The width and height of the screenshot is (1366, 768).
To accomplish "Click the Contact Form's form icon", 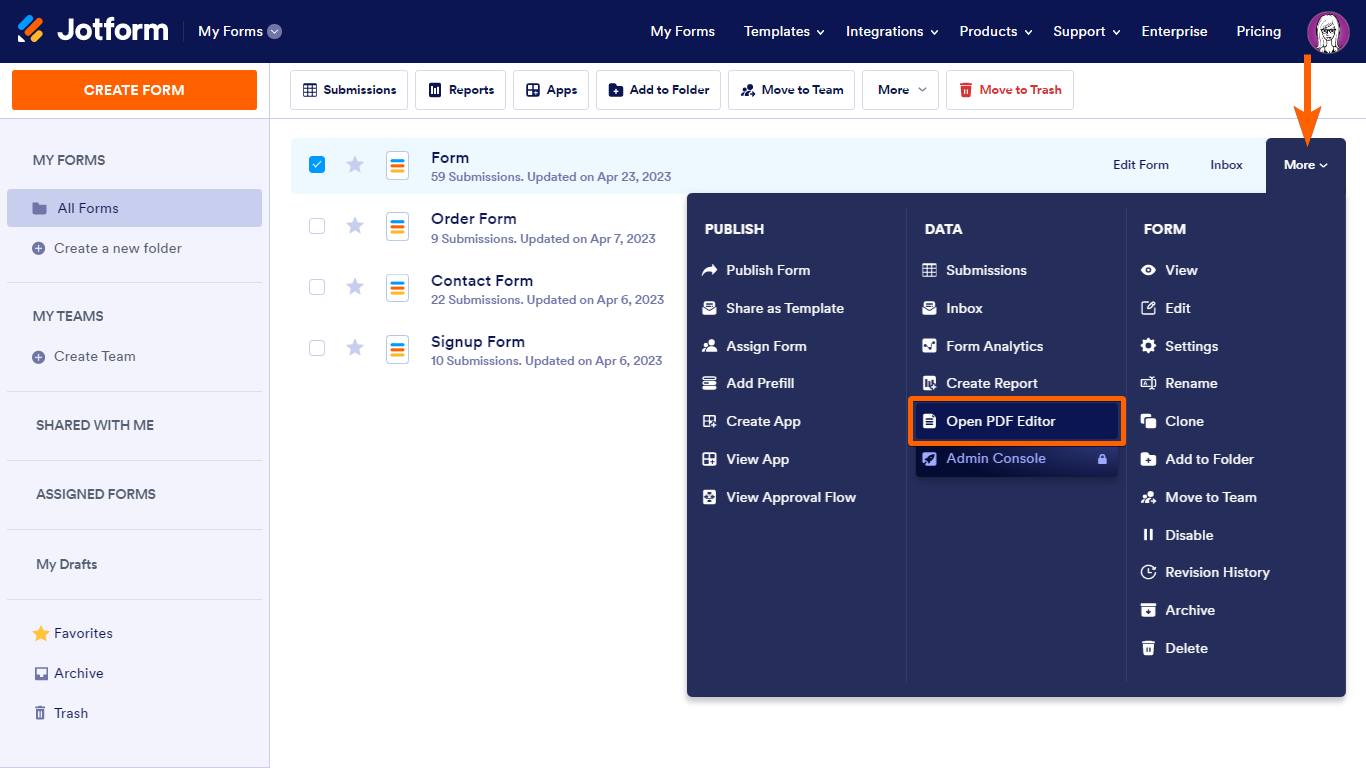I will coord(397,288).
